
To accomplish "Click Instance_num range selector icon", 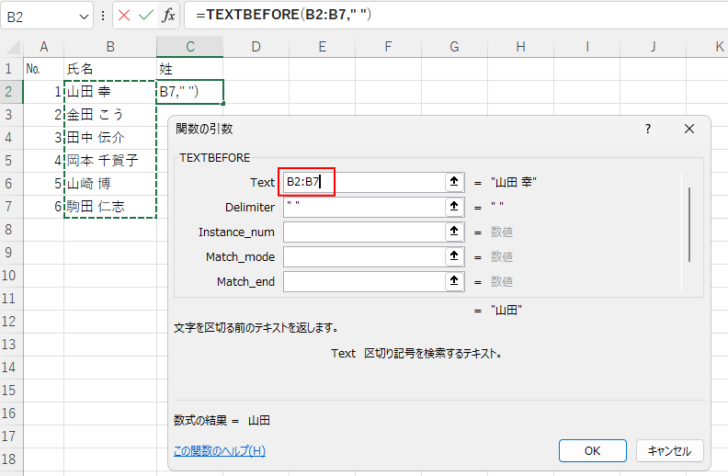I will coord(454,232).
